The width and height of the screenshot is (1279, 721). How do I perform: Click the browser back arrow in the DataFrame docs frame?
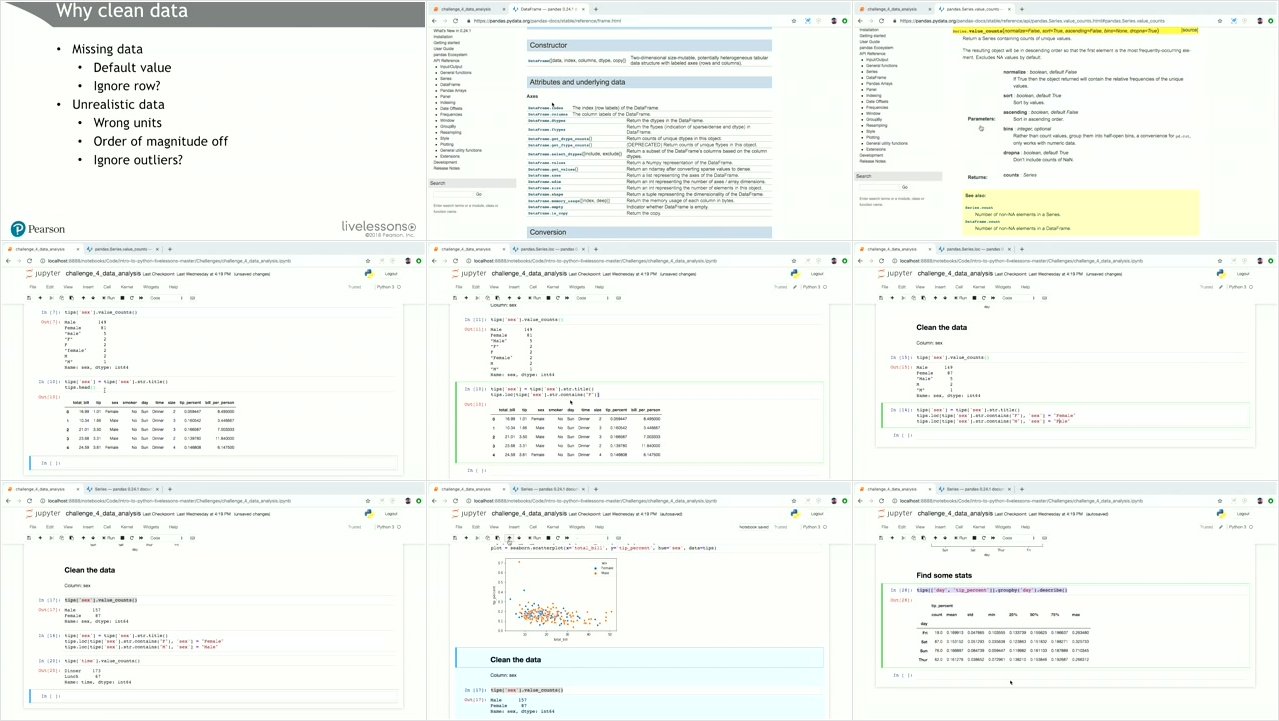(435, 21)
